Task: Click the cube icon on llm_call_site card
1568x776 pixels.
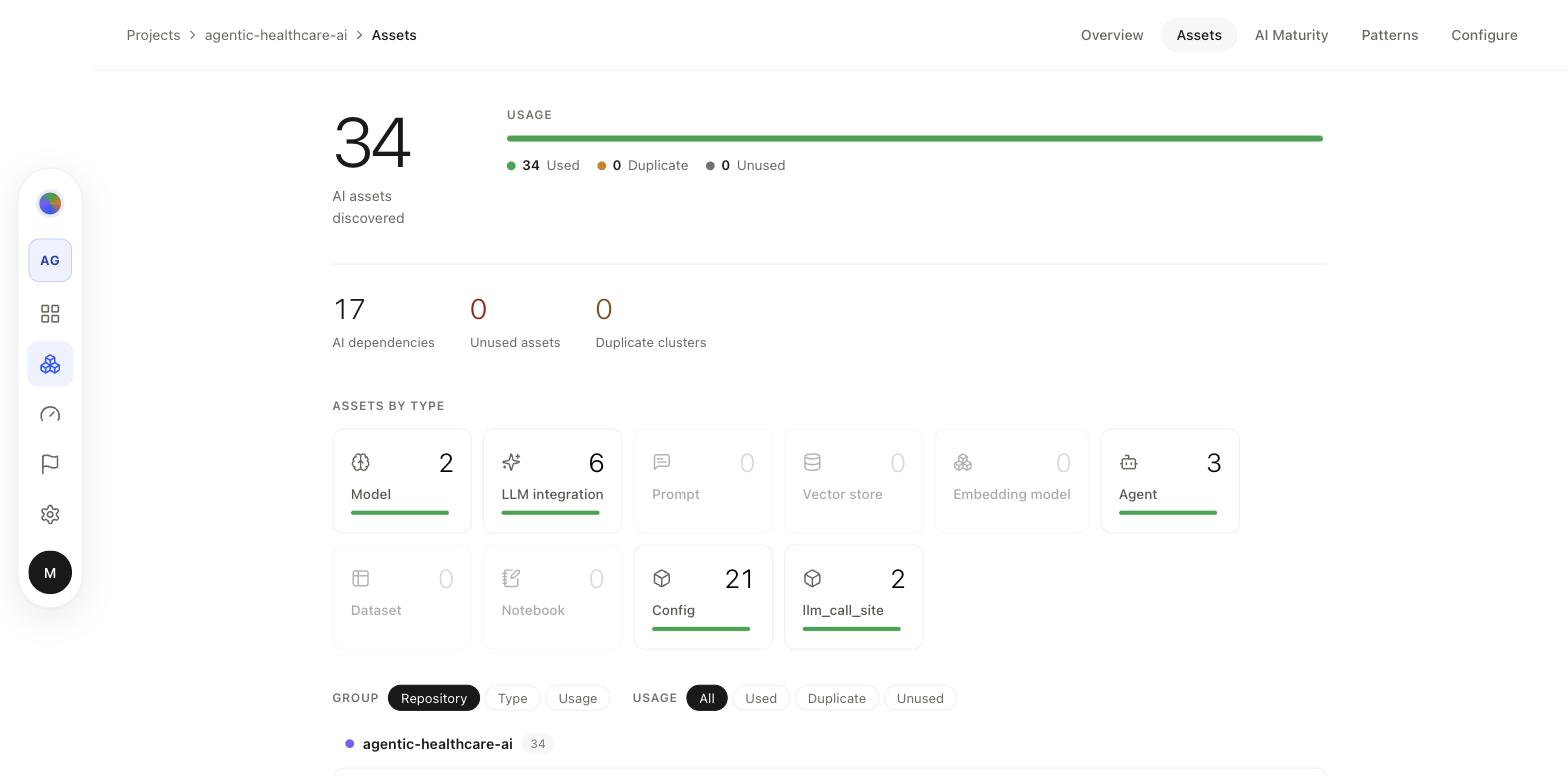Action: [812, 578]
